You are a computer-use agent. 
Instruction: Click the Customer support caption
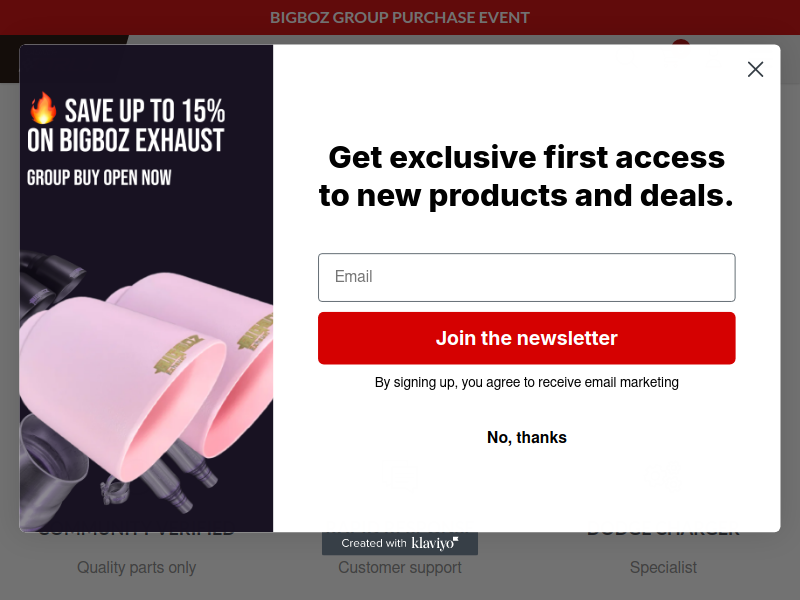point(400,567)
